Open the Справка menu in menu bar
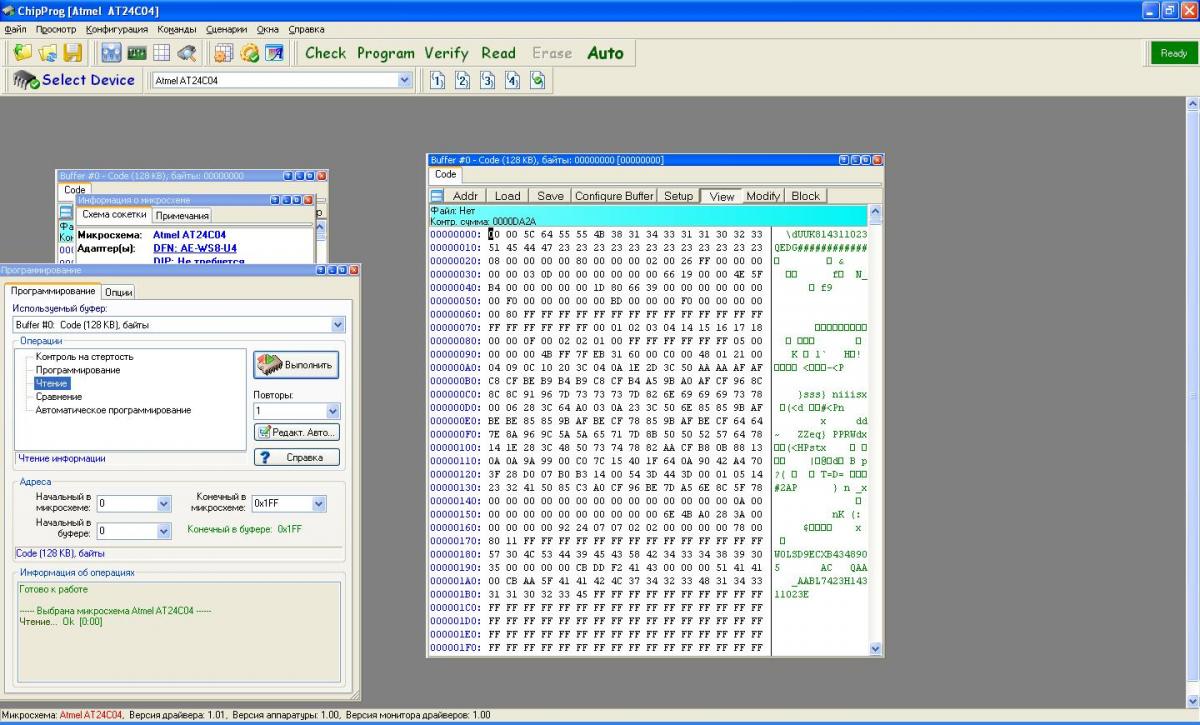 (306, 29)
